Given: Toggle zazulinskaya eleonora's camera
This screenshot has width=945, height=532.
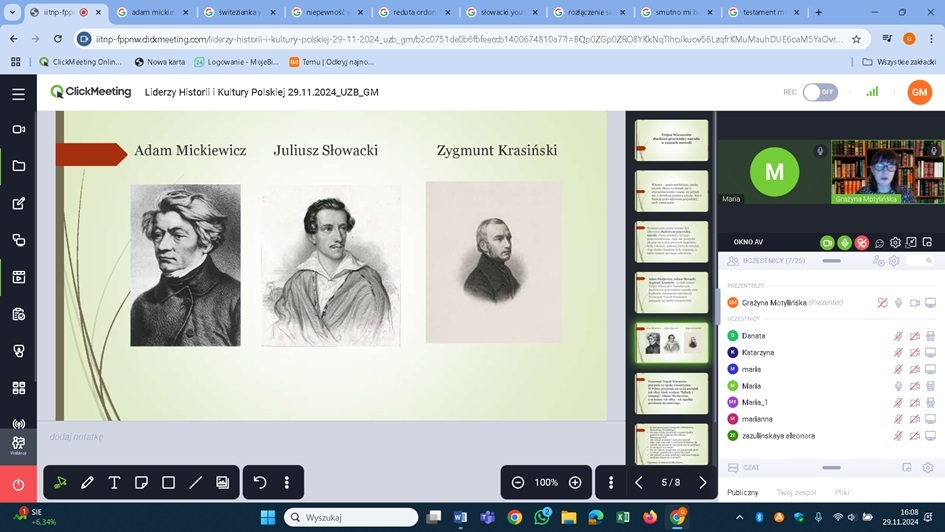Looking at the screenshot, I should 914,436.
